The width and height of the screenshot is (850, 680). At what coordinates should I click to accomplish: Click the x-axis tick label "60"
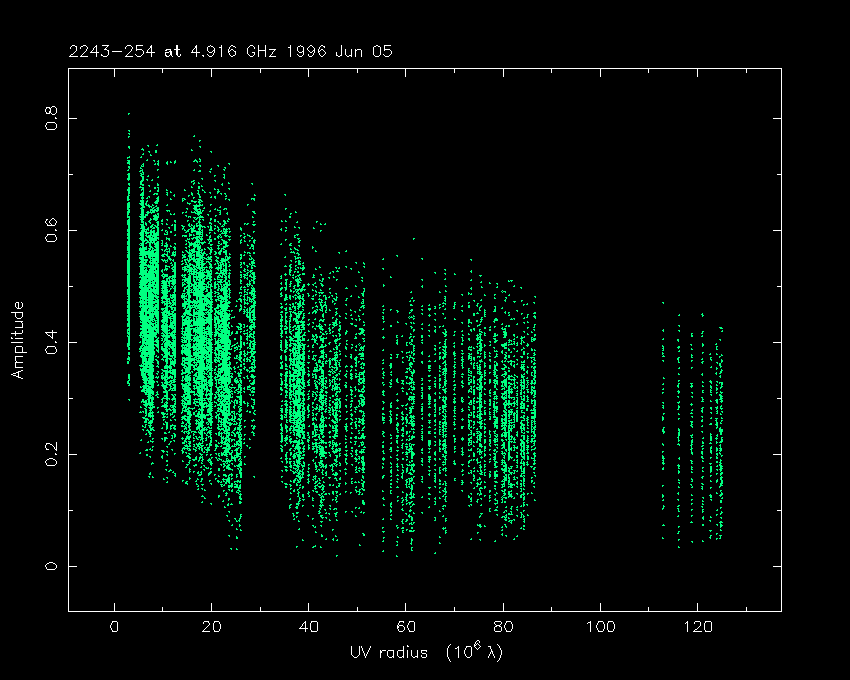click(x=406, y=629)
